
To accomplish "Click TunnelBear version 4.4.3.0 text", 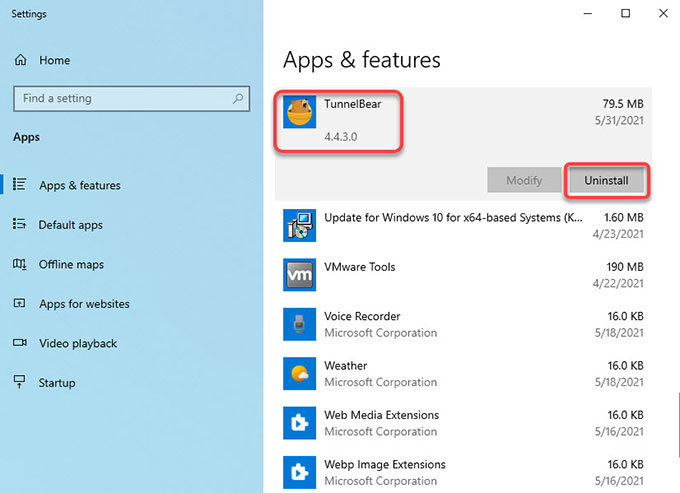I will pos(341,137).
